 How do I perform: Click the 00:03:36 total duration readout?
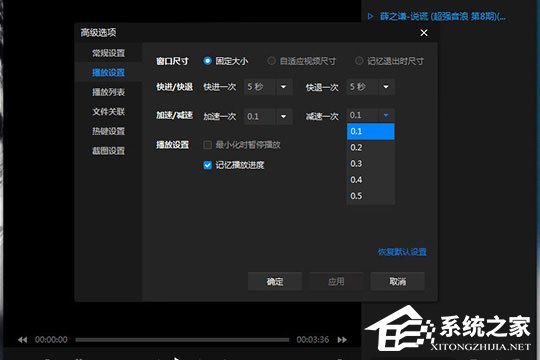(313, 340)
